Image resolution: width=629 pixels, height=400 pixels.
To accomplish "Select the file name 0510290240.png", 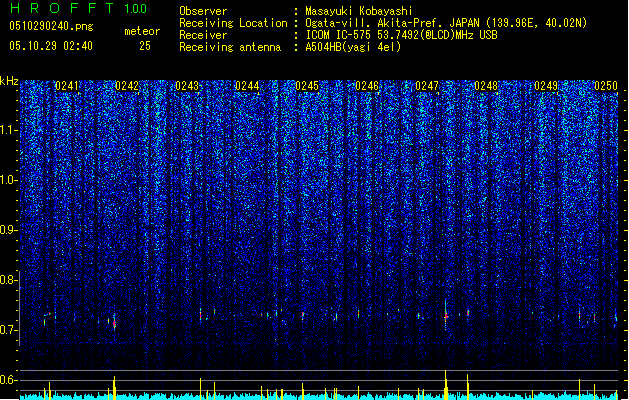I will click(51, 26).
